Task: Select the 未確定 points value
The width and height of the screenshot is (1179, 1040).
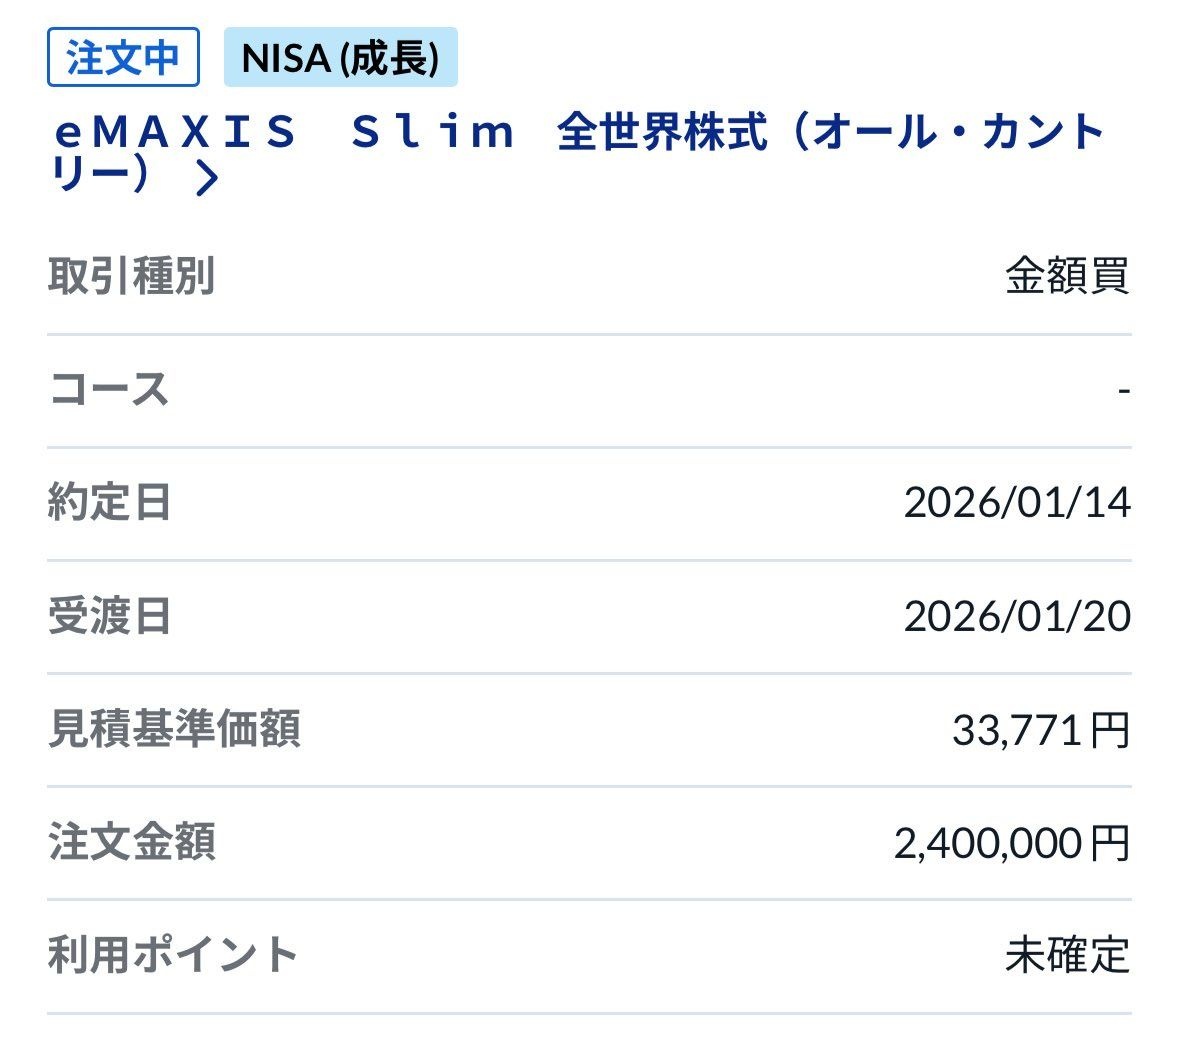Action: tap(1066, 955)
